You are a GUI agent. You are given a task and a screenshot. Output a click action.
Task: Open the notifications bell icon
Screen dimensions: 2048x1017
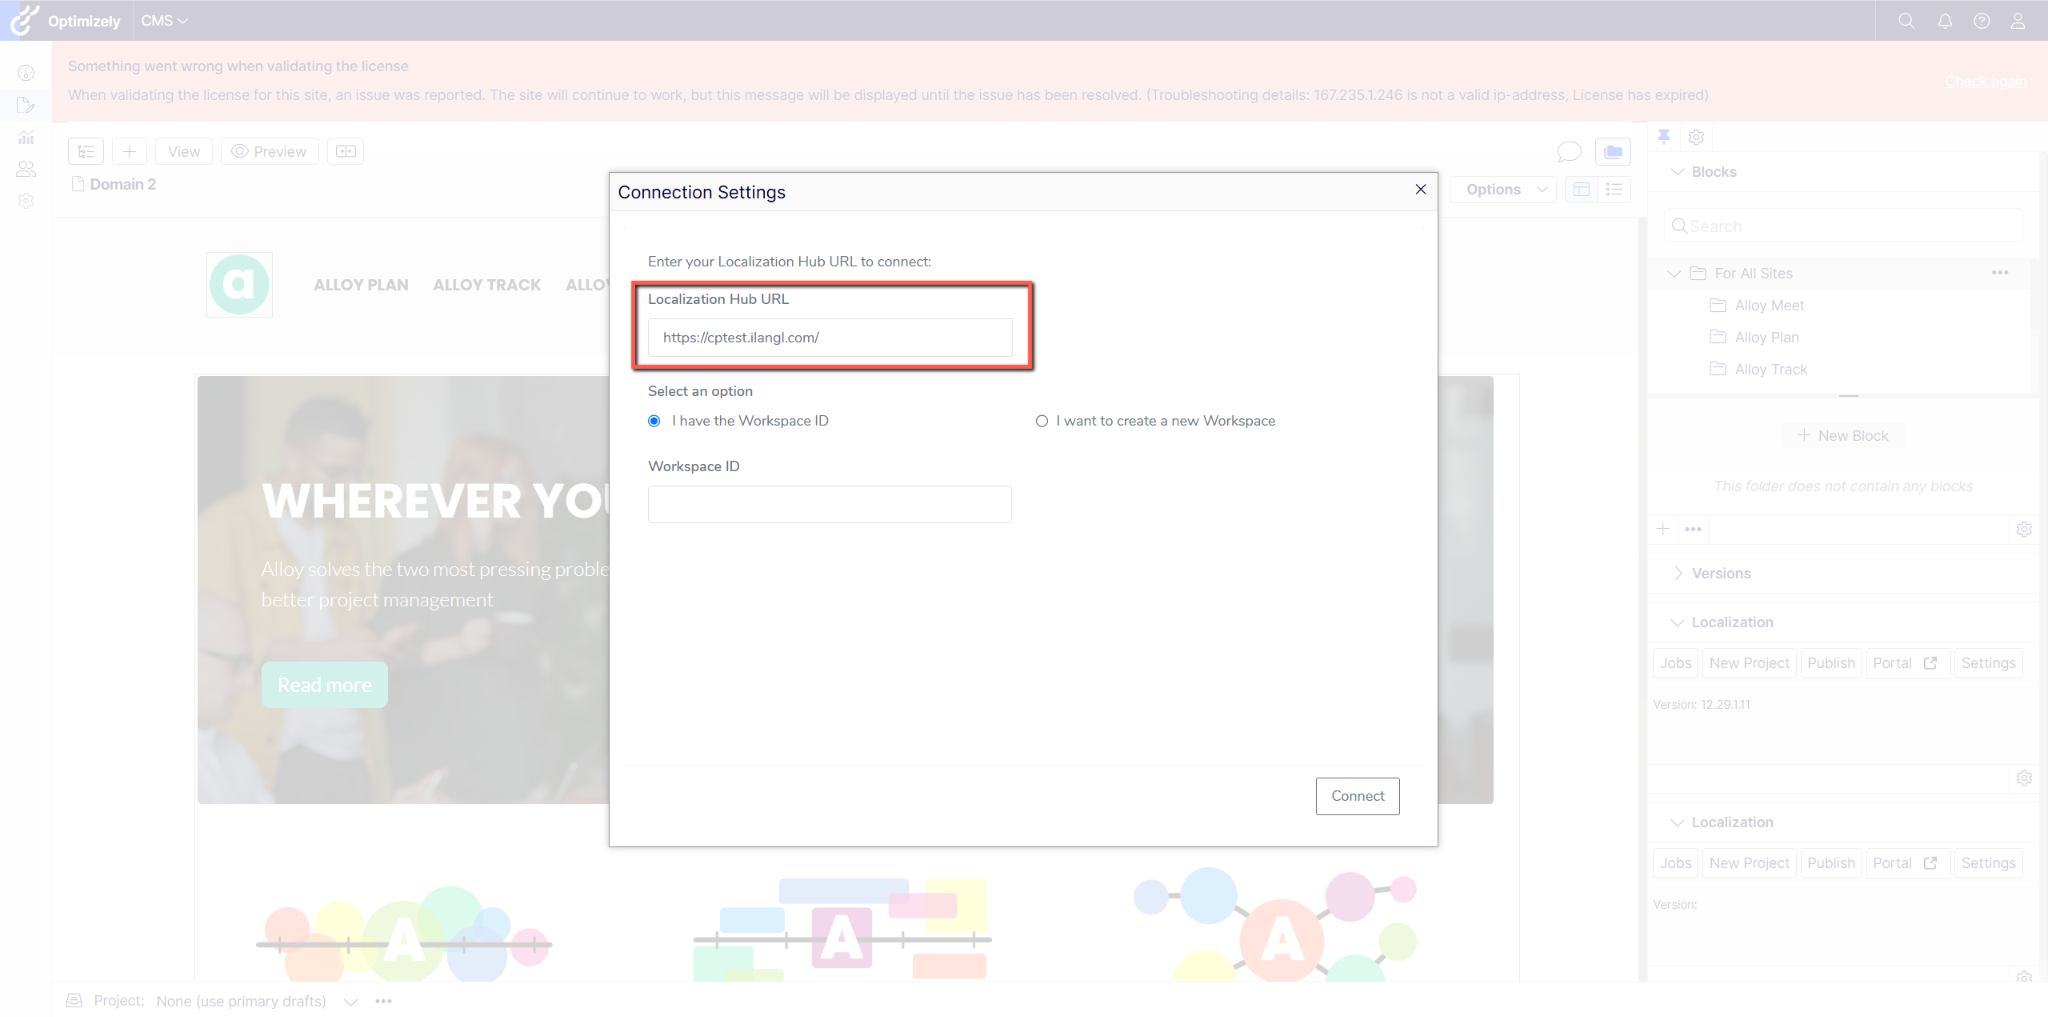pos(1944,21)
